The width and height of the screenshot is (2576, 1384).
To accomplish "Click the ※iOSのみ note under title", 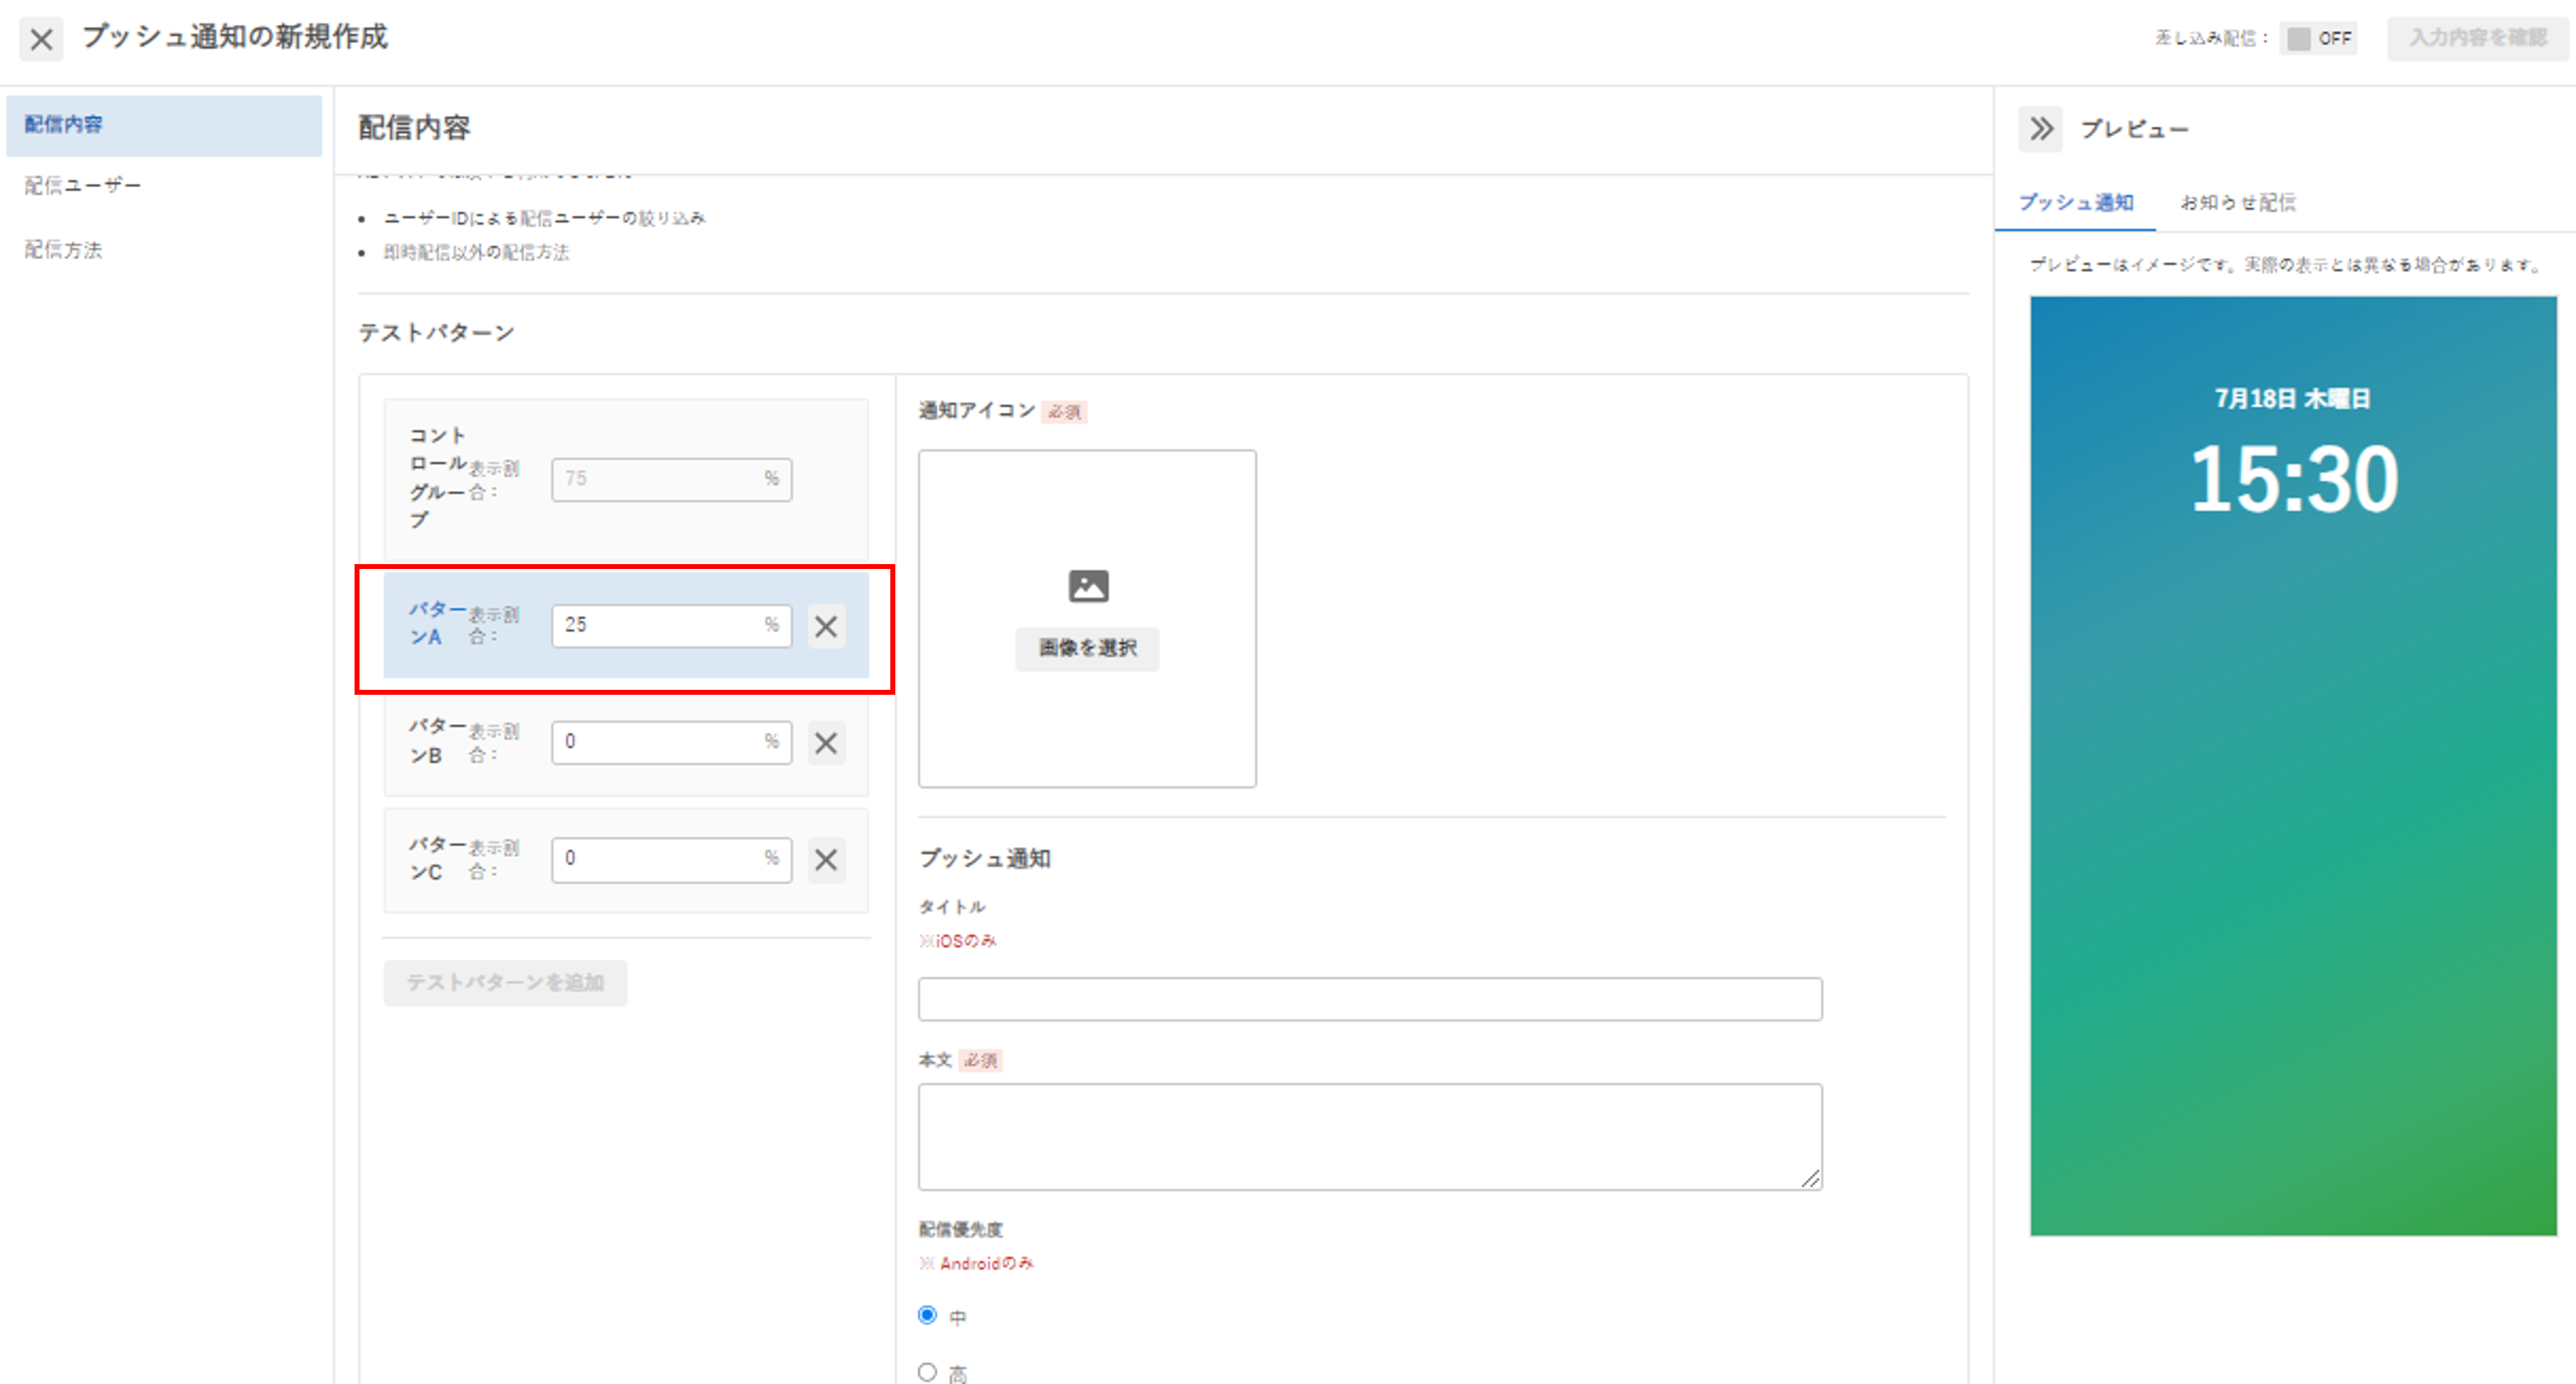I will click(958, 941).
